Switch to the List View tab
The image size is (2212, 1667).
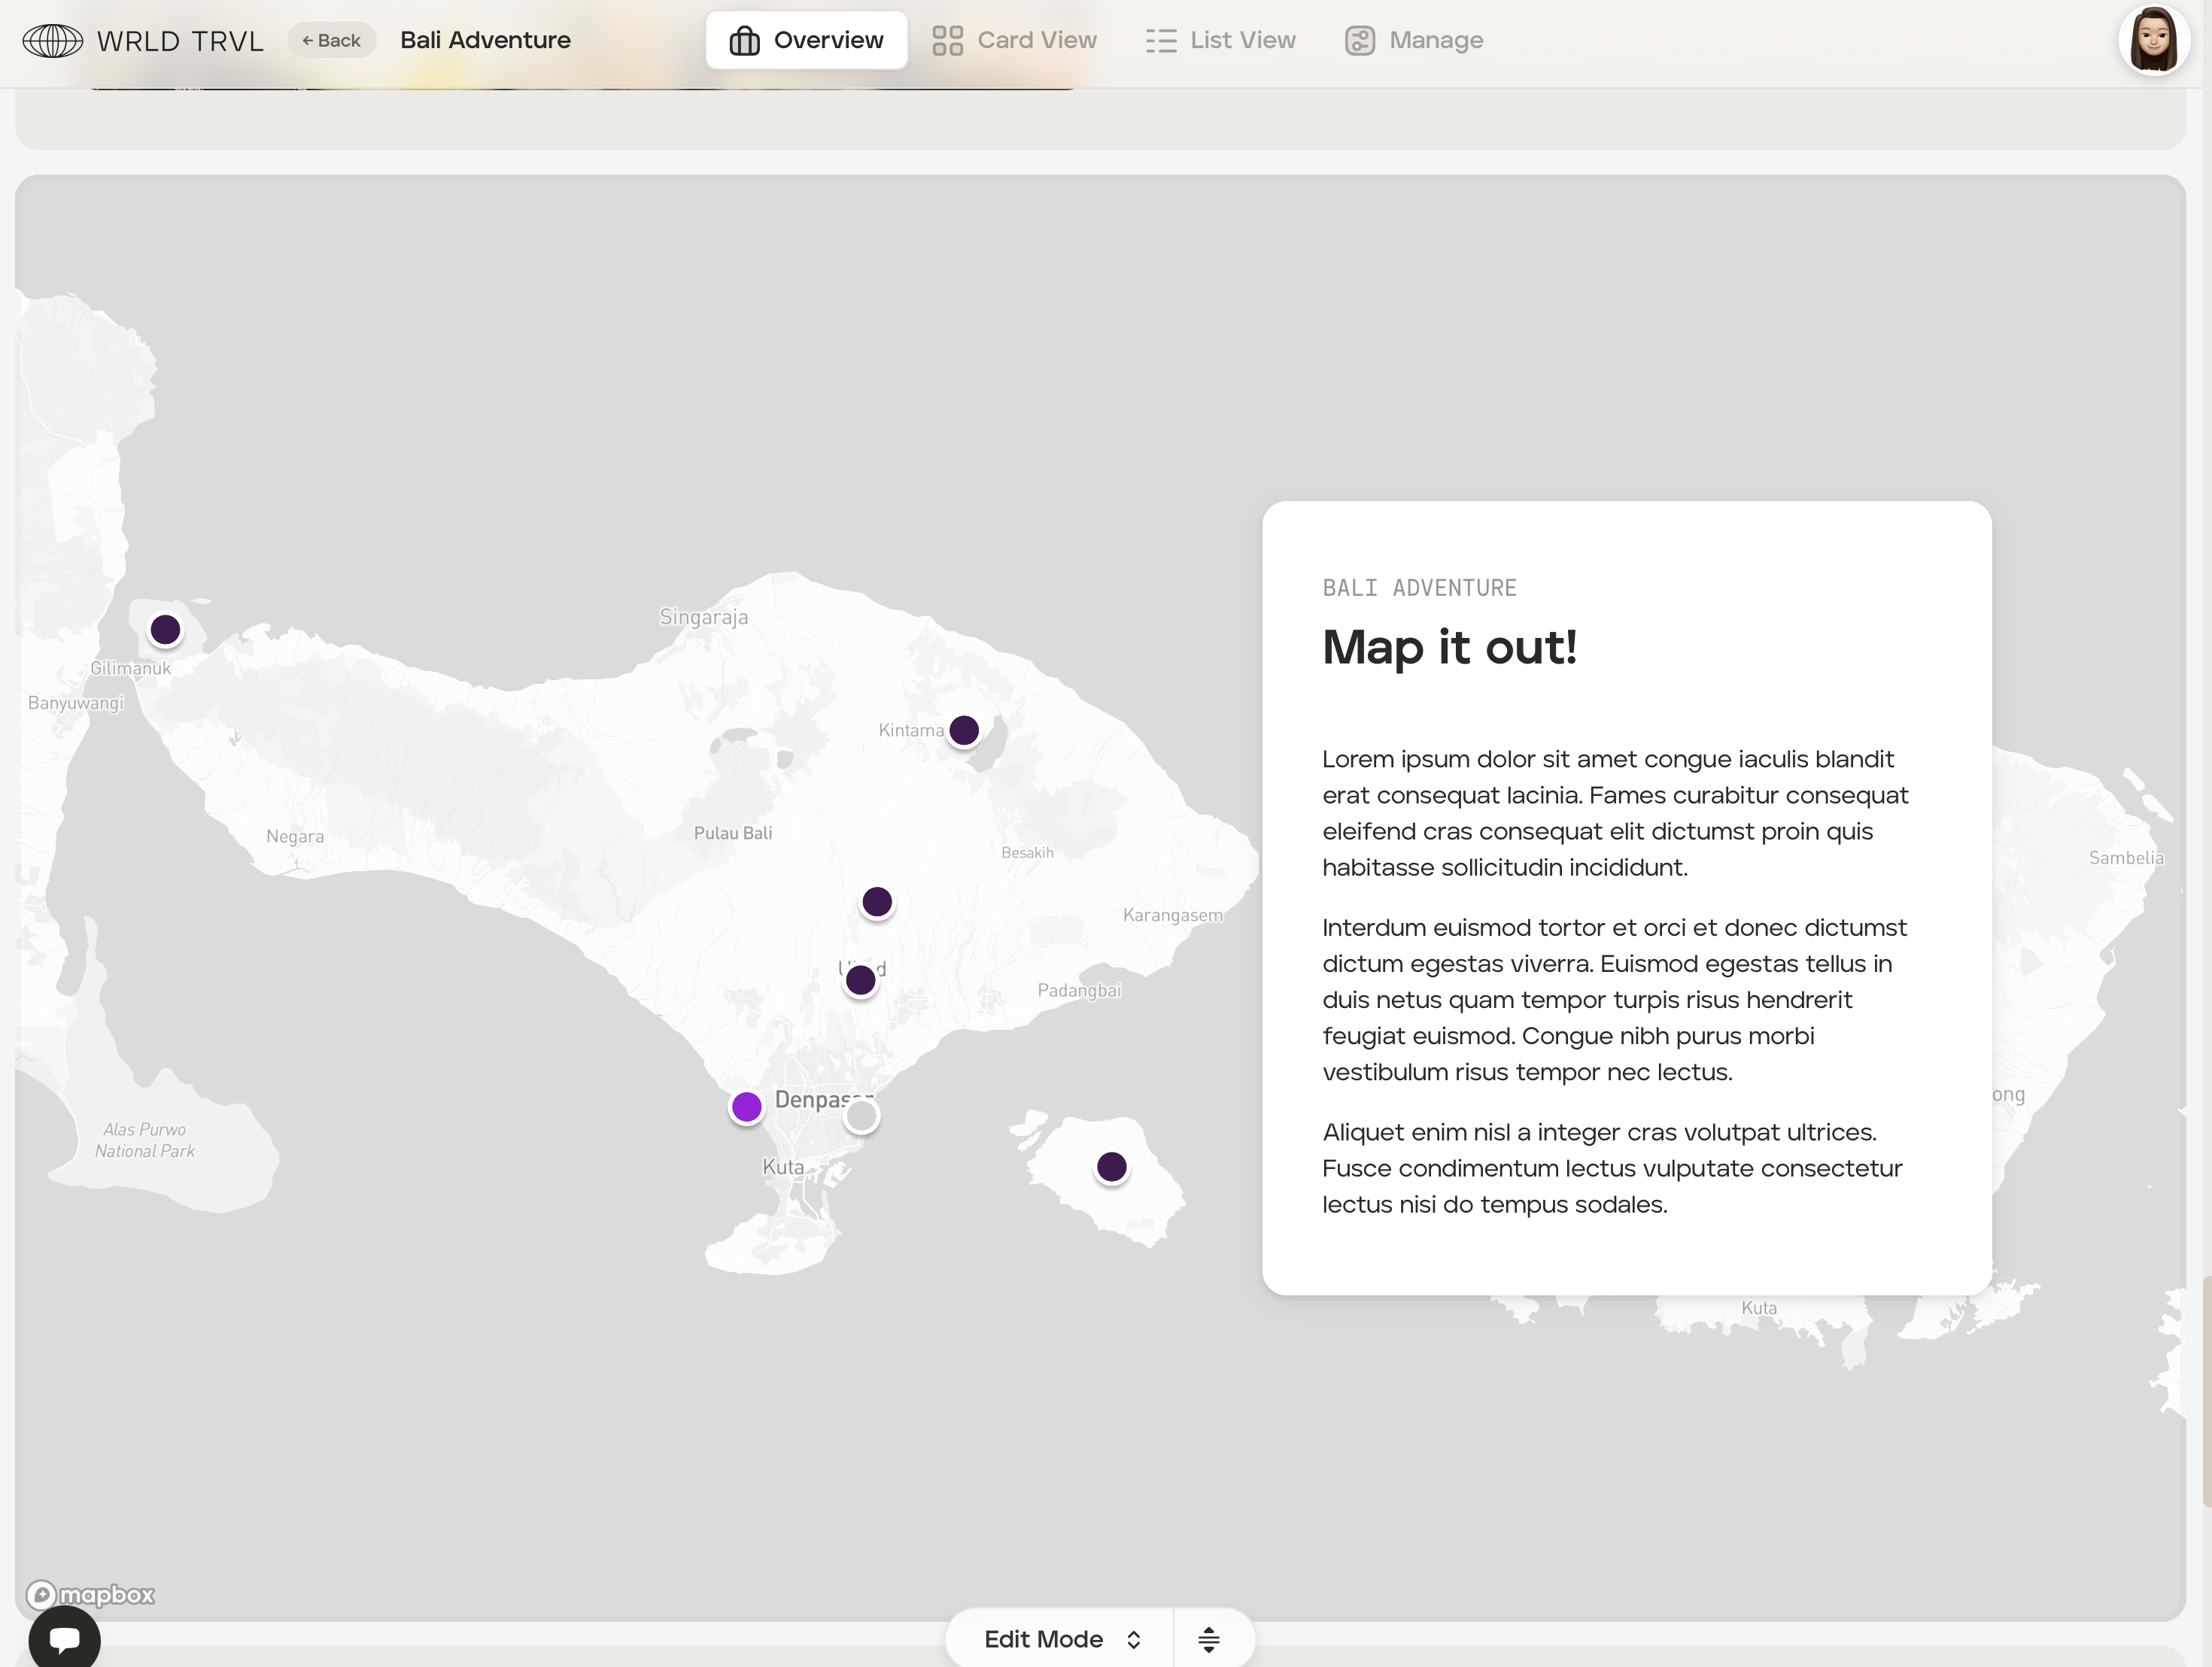coord(1221,41)
